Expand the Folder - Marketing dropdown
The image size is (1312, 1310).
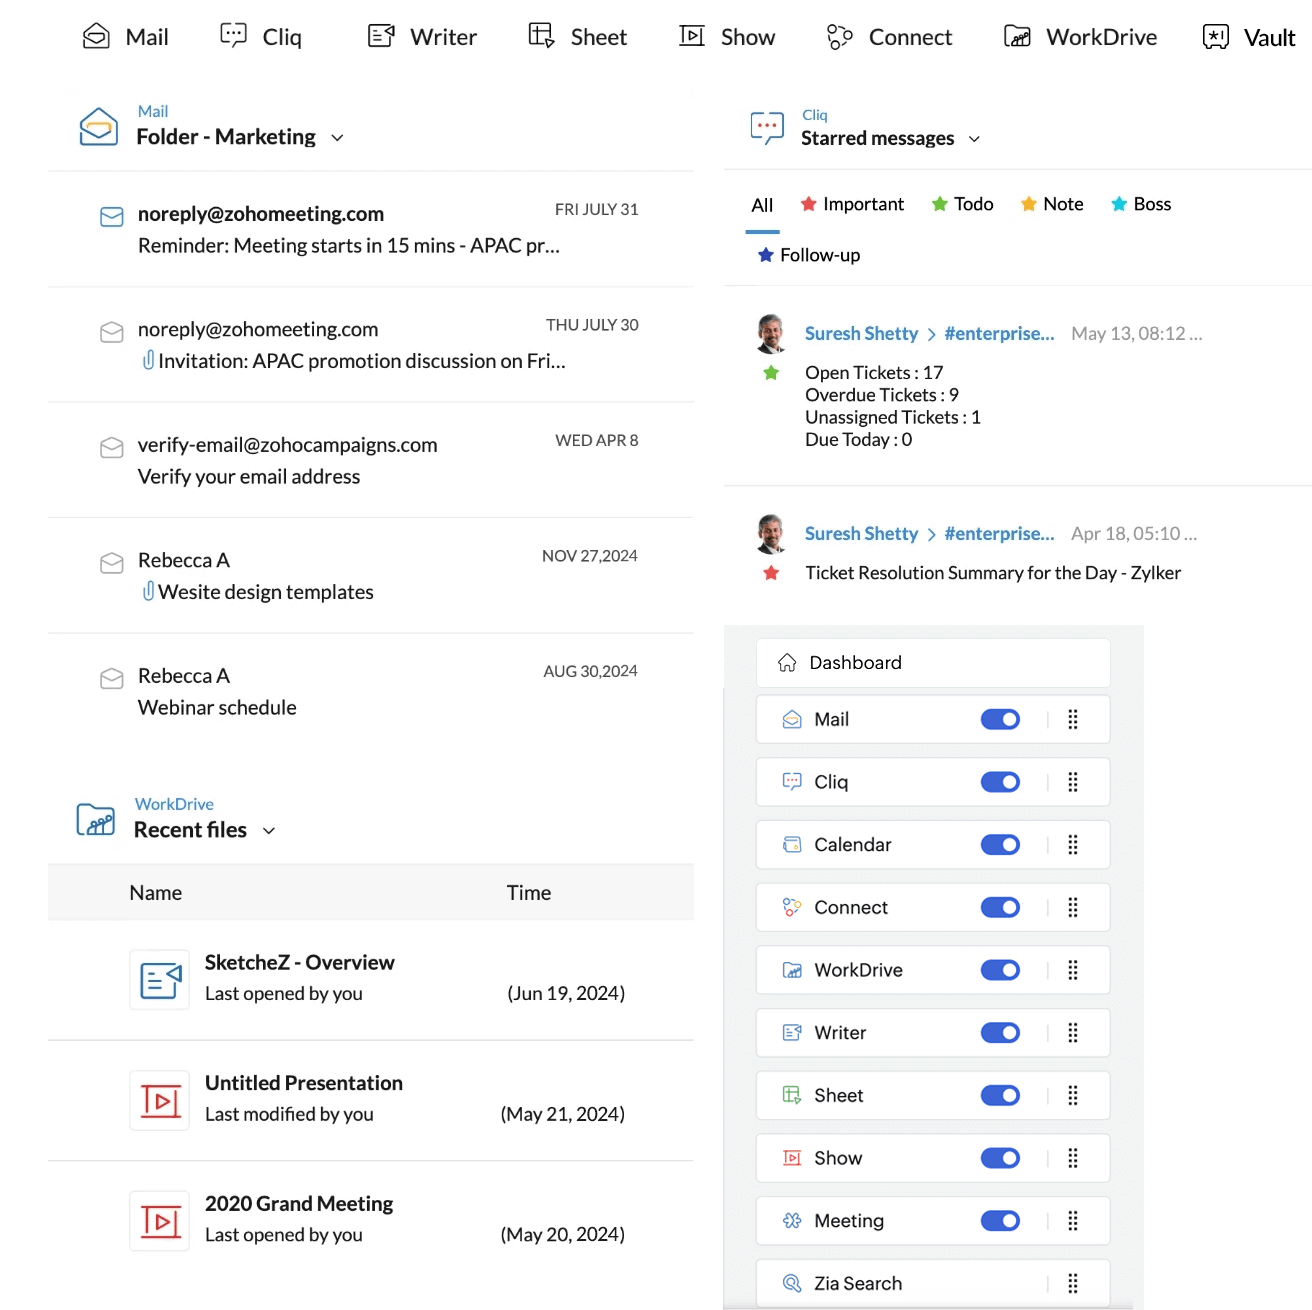(x=337, y=138)
